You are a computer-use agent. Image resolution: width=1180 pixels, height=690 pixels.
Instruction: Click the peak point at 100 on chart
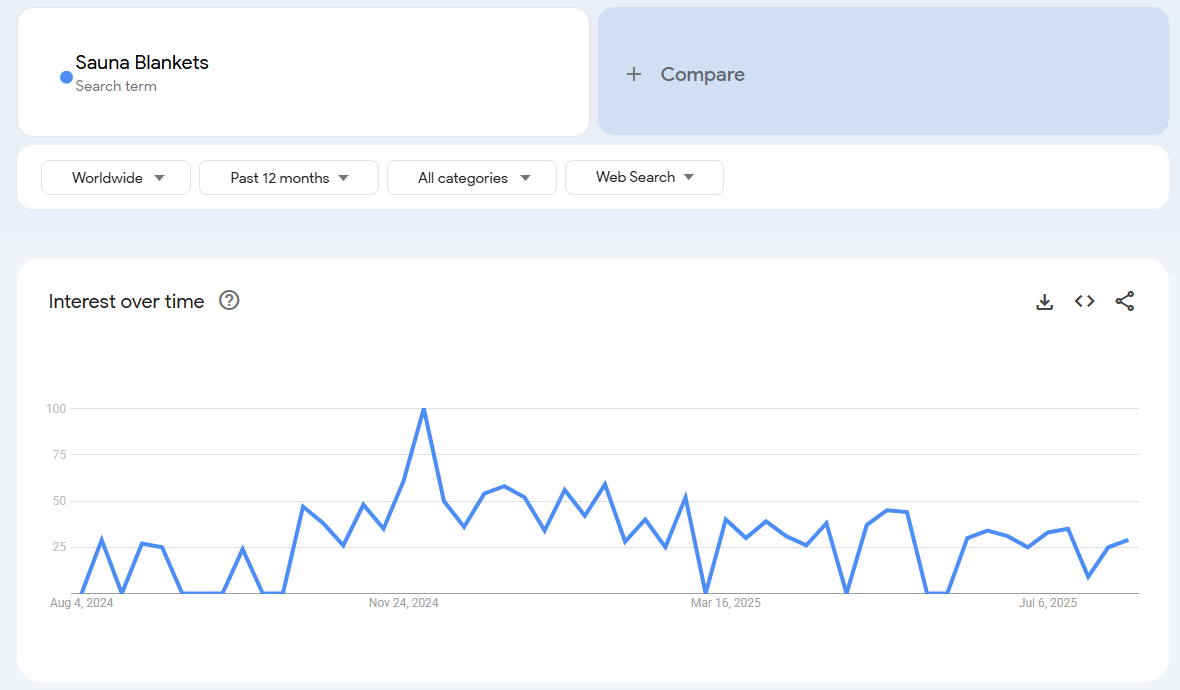(424, 409)
